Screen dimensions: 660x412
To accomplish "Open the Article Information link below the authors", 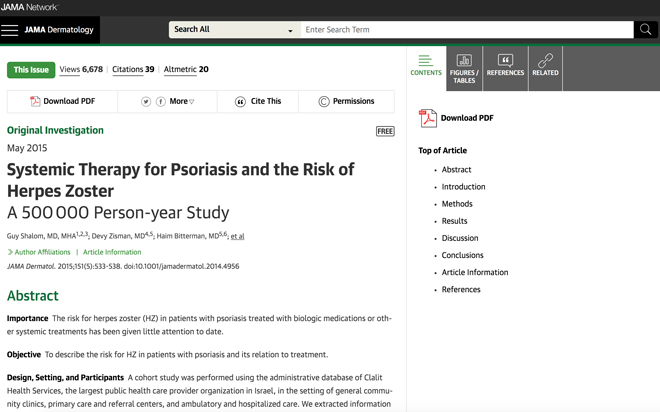I will click(112, 252).
